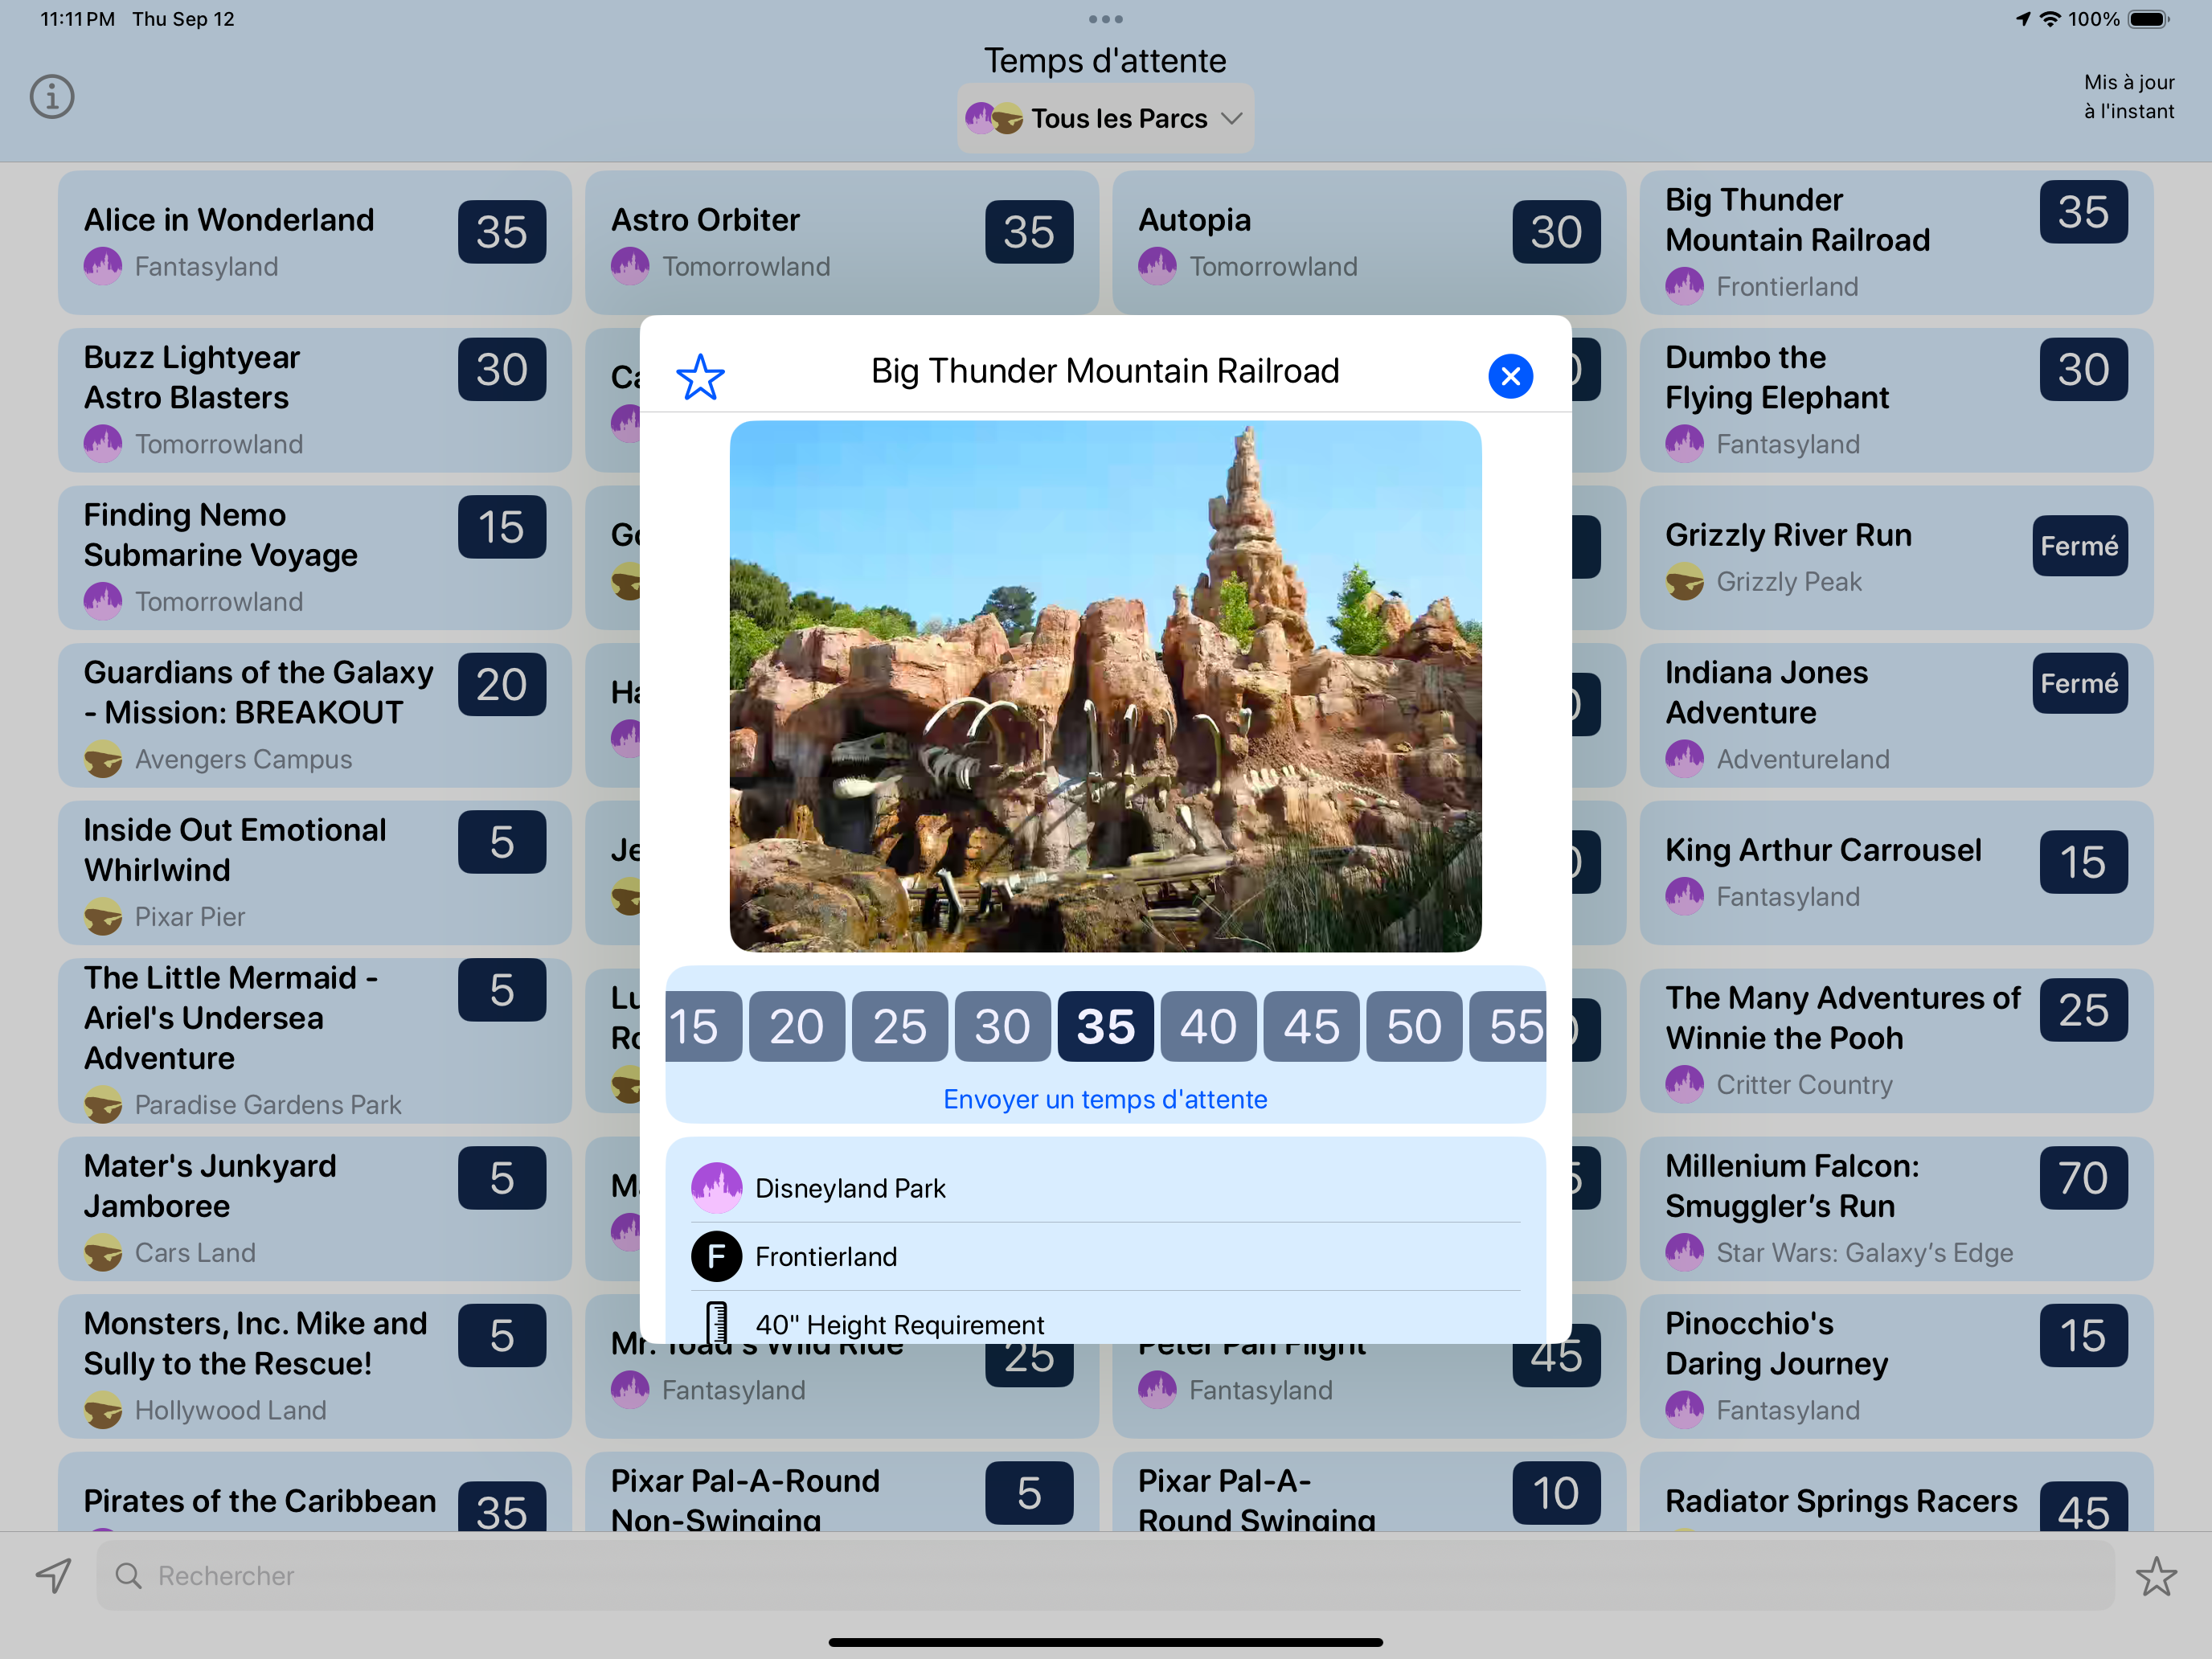Focus the Rechercher search field
Viewport: 2212px width, 1659px height.
pos(1105,1575)
